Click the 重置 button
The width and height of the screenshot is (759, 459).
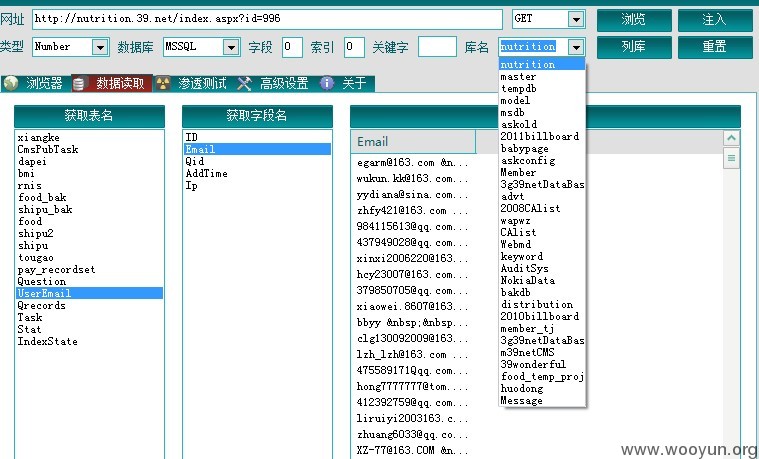(715, 47)
